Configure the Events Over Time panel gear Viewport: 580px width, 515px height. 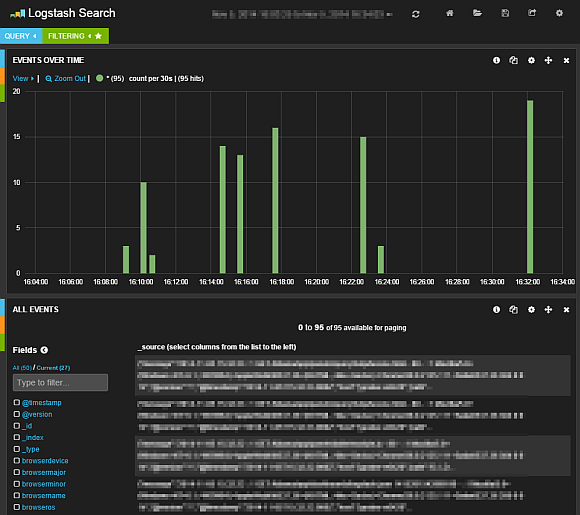click(x=531, y=60)
